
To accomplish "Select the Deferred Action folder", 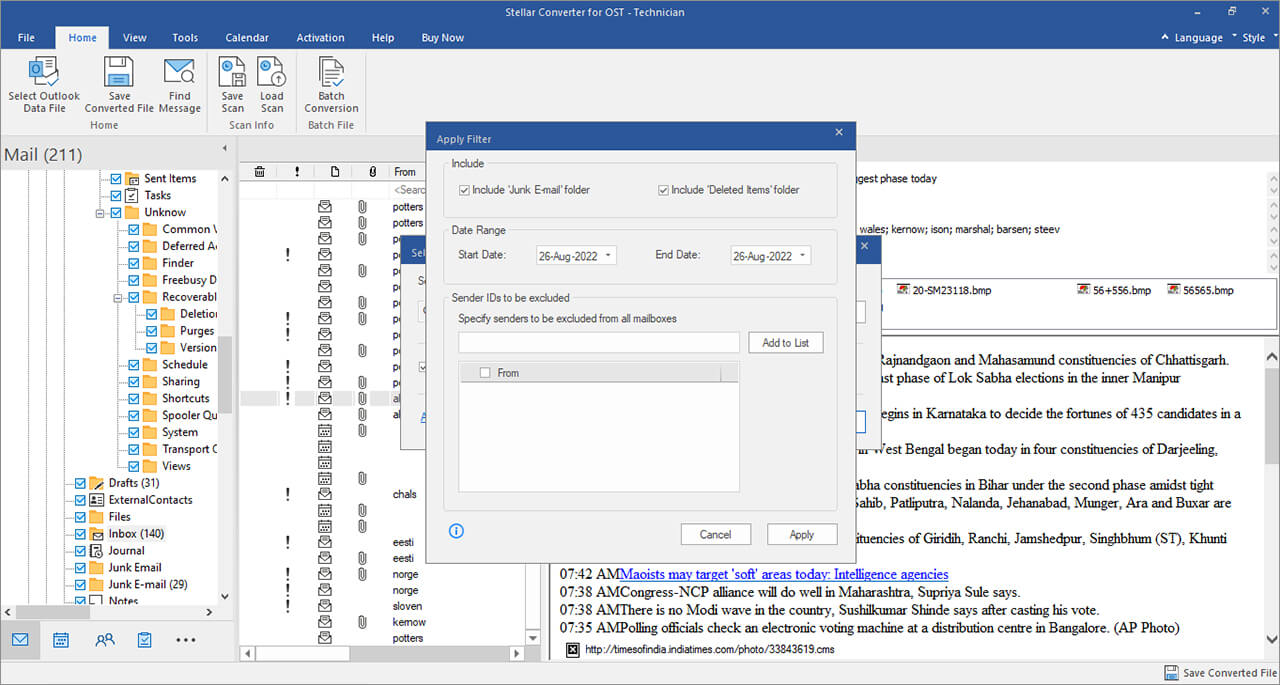I will pos(189,246).
